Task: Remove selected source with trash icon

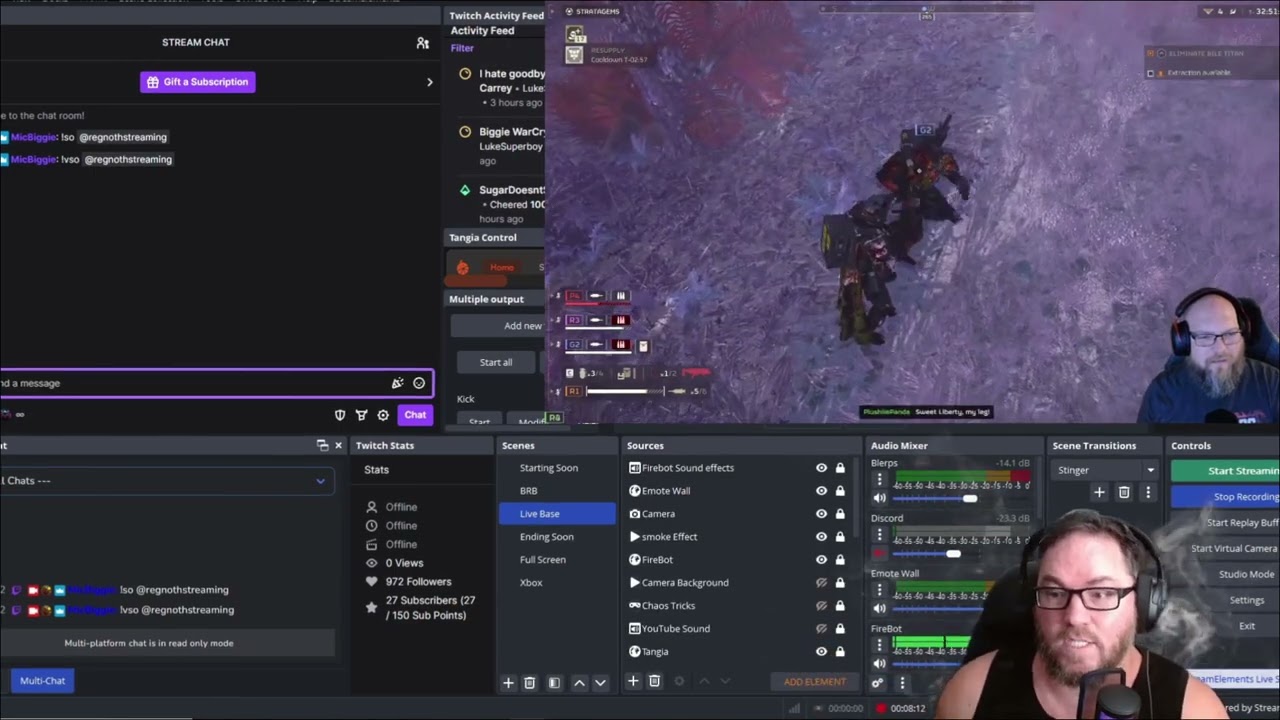Action: (x=654, y=681)
